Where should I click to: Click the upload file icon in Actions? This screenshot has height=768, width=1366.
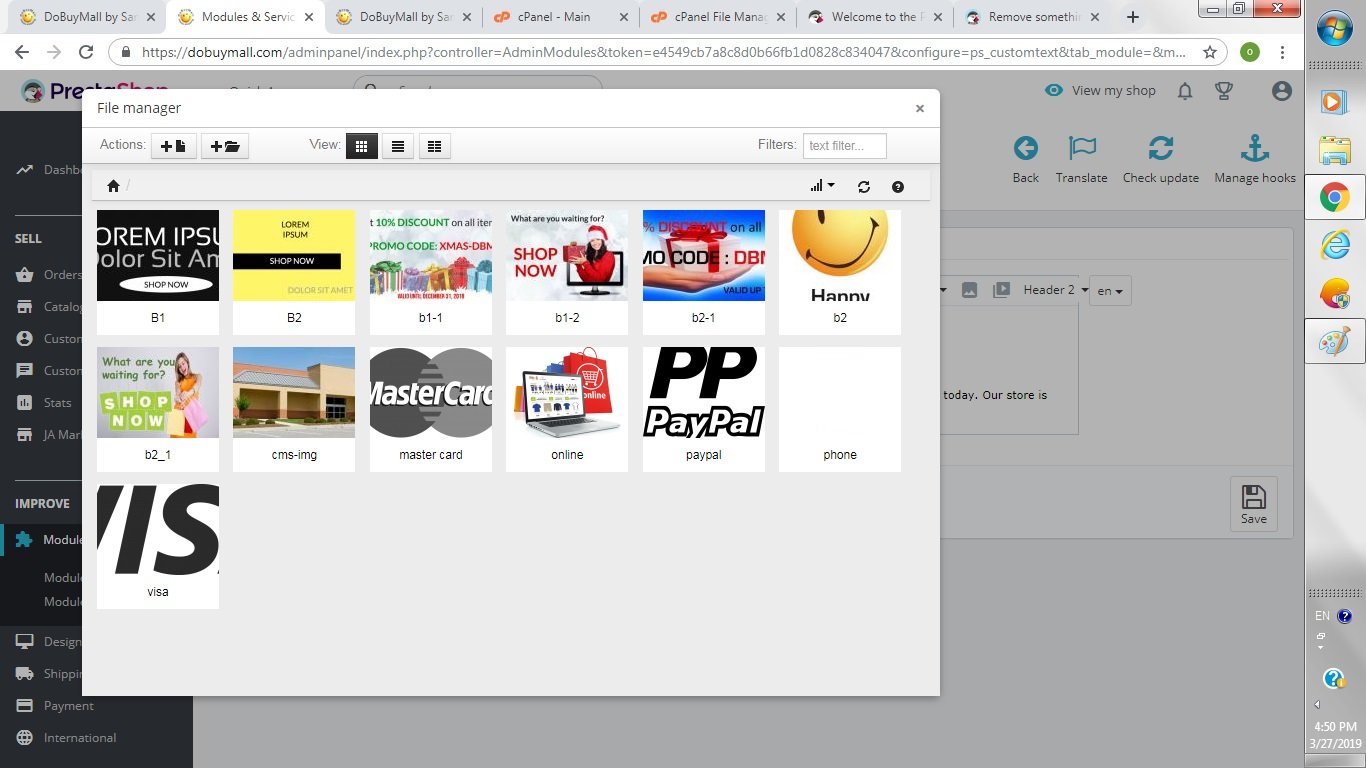[x=174, y=146]
